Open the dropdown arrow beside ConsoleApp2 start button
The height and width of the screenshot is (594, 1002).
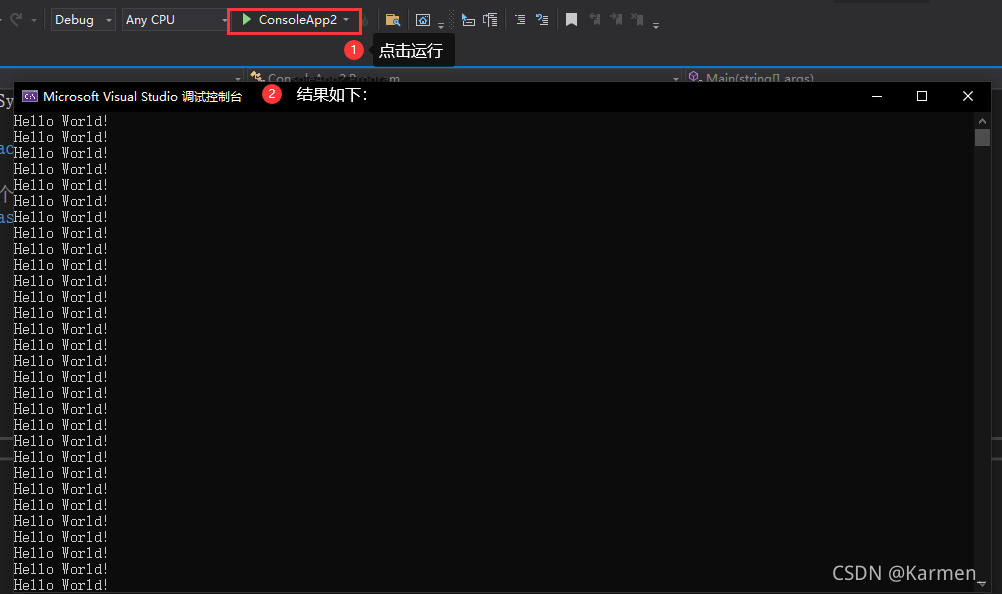[346, 20]
